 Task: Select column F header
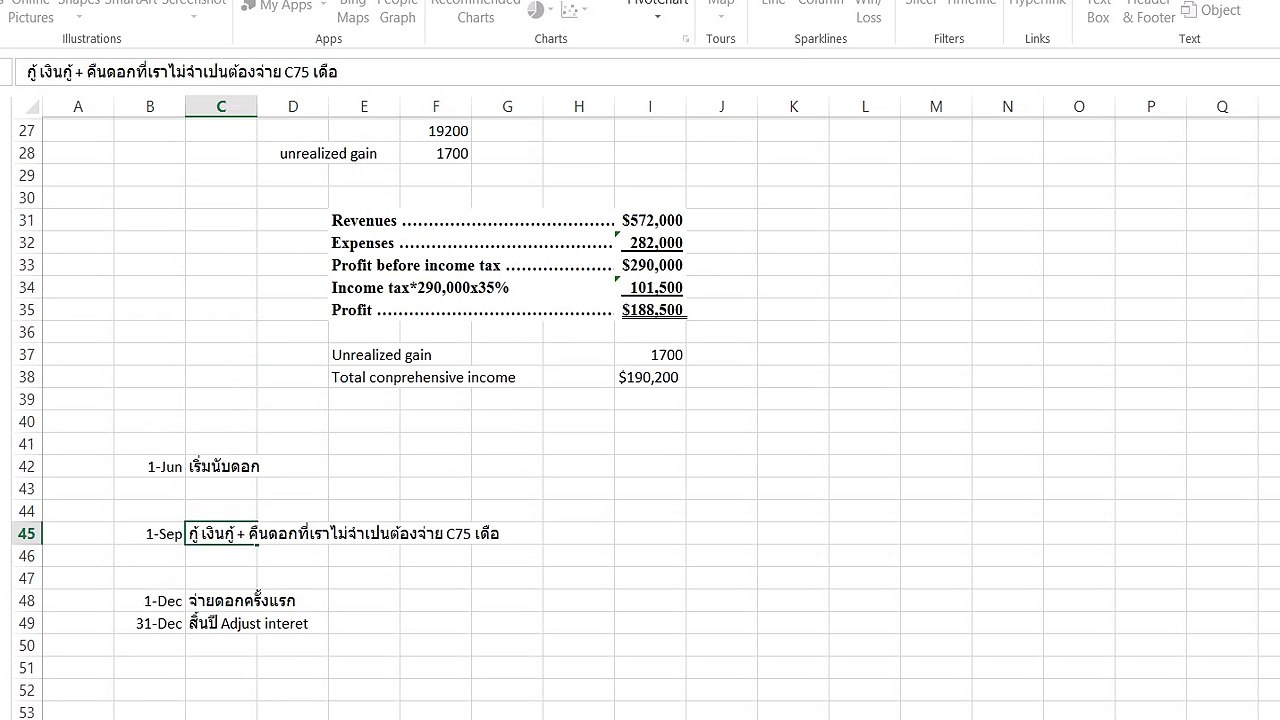point(436,107)
